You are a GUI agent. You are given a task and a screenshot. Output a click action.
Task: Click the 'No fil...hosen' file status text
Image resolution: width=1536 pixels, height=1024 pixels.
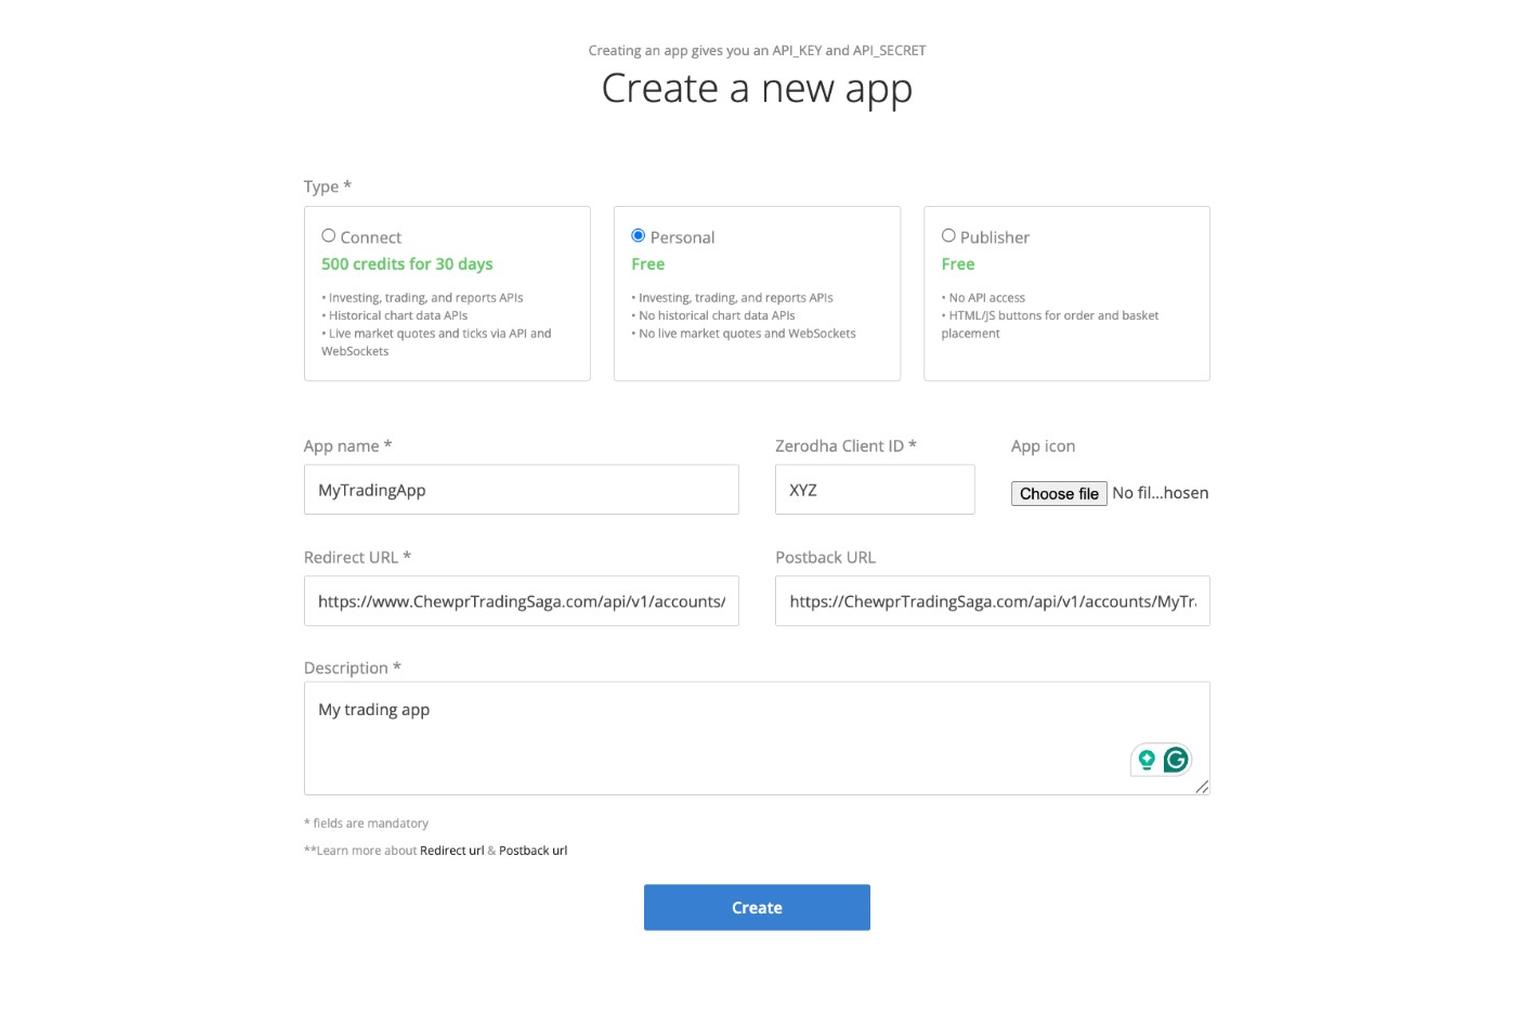1160,493
